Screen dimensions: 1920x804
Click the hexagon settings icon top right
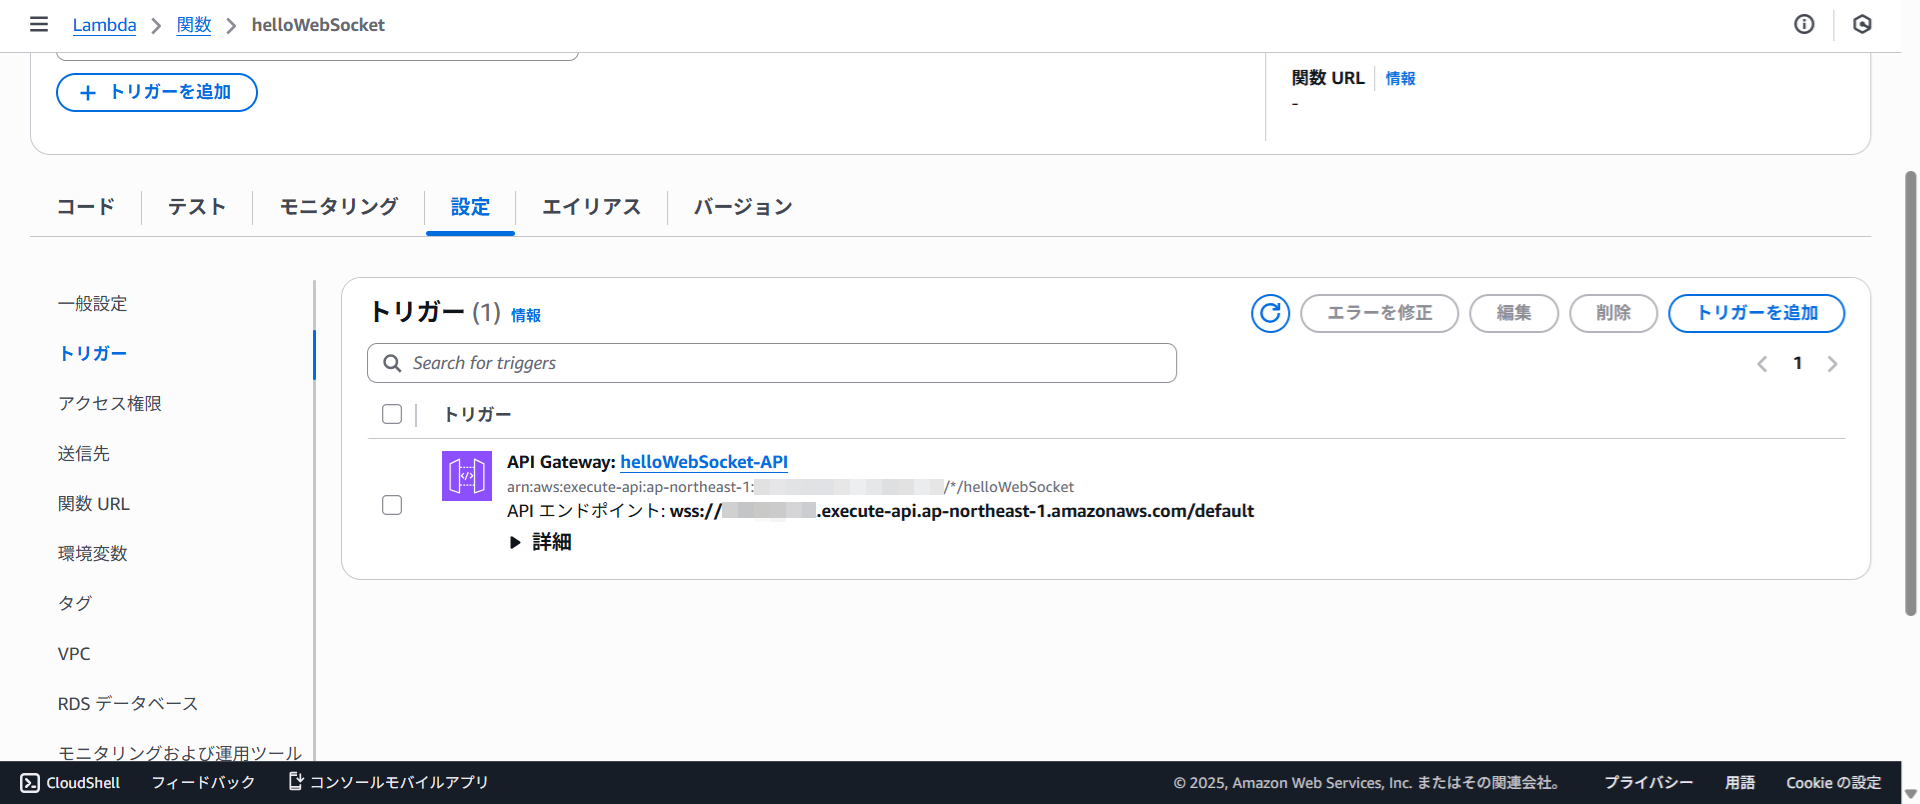[1862, 24]
